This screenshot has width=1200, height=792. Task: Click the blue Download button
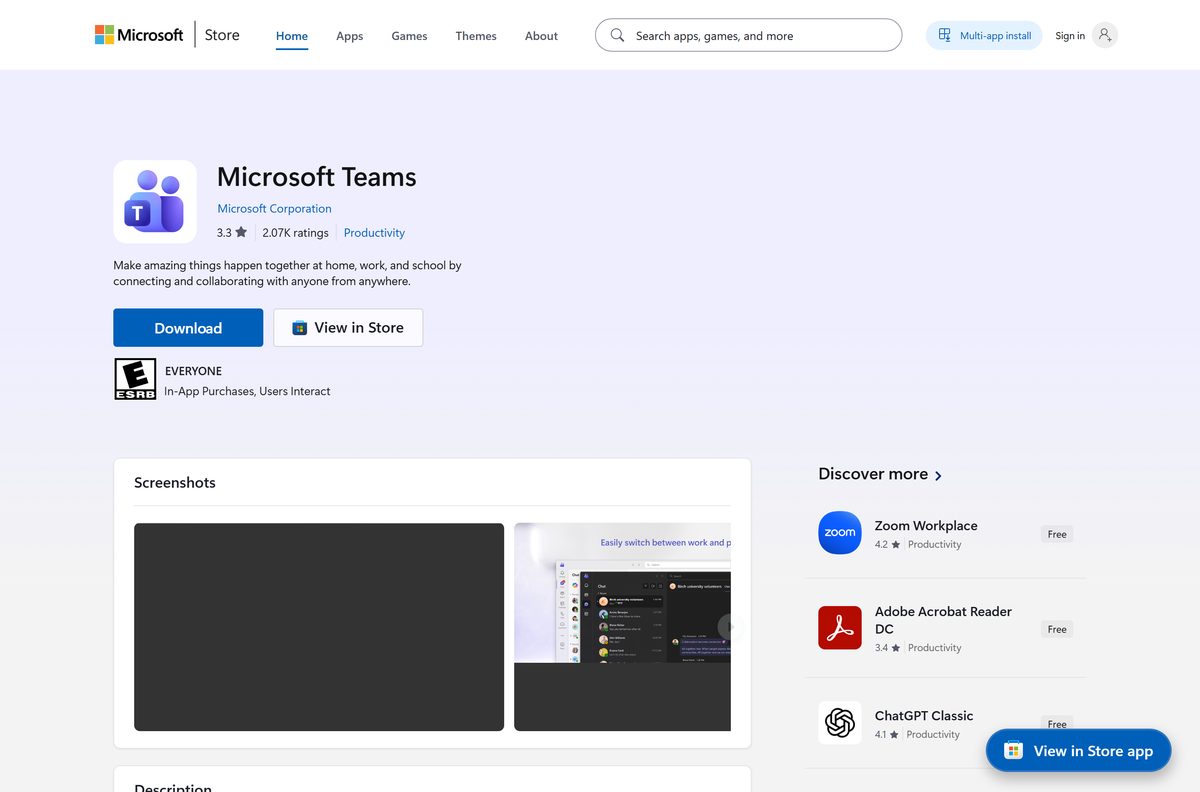tap(188, 328)
